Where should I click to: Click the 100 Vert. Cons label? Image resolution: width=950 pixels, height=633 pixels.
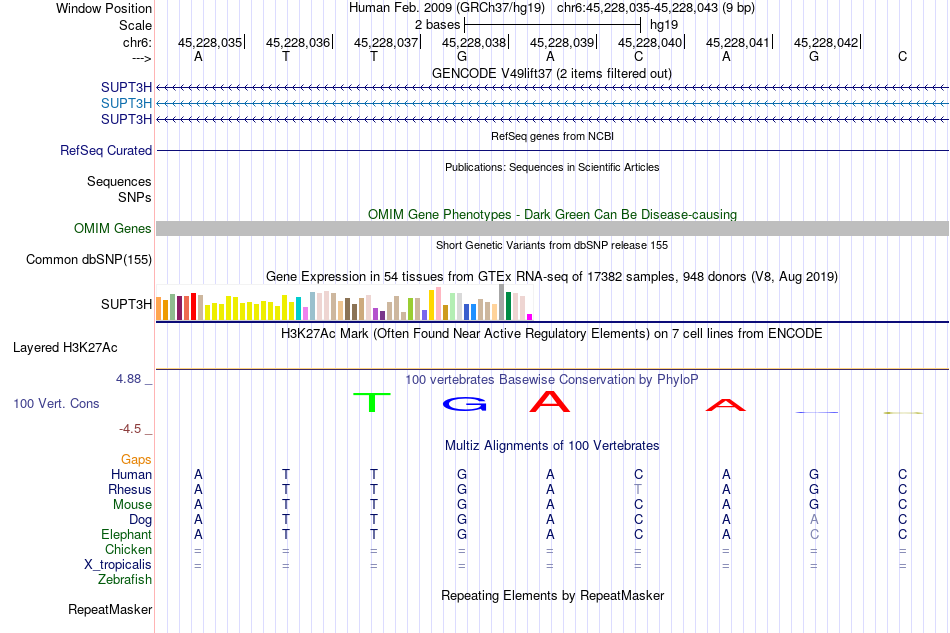pos(56,403)
